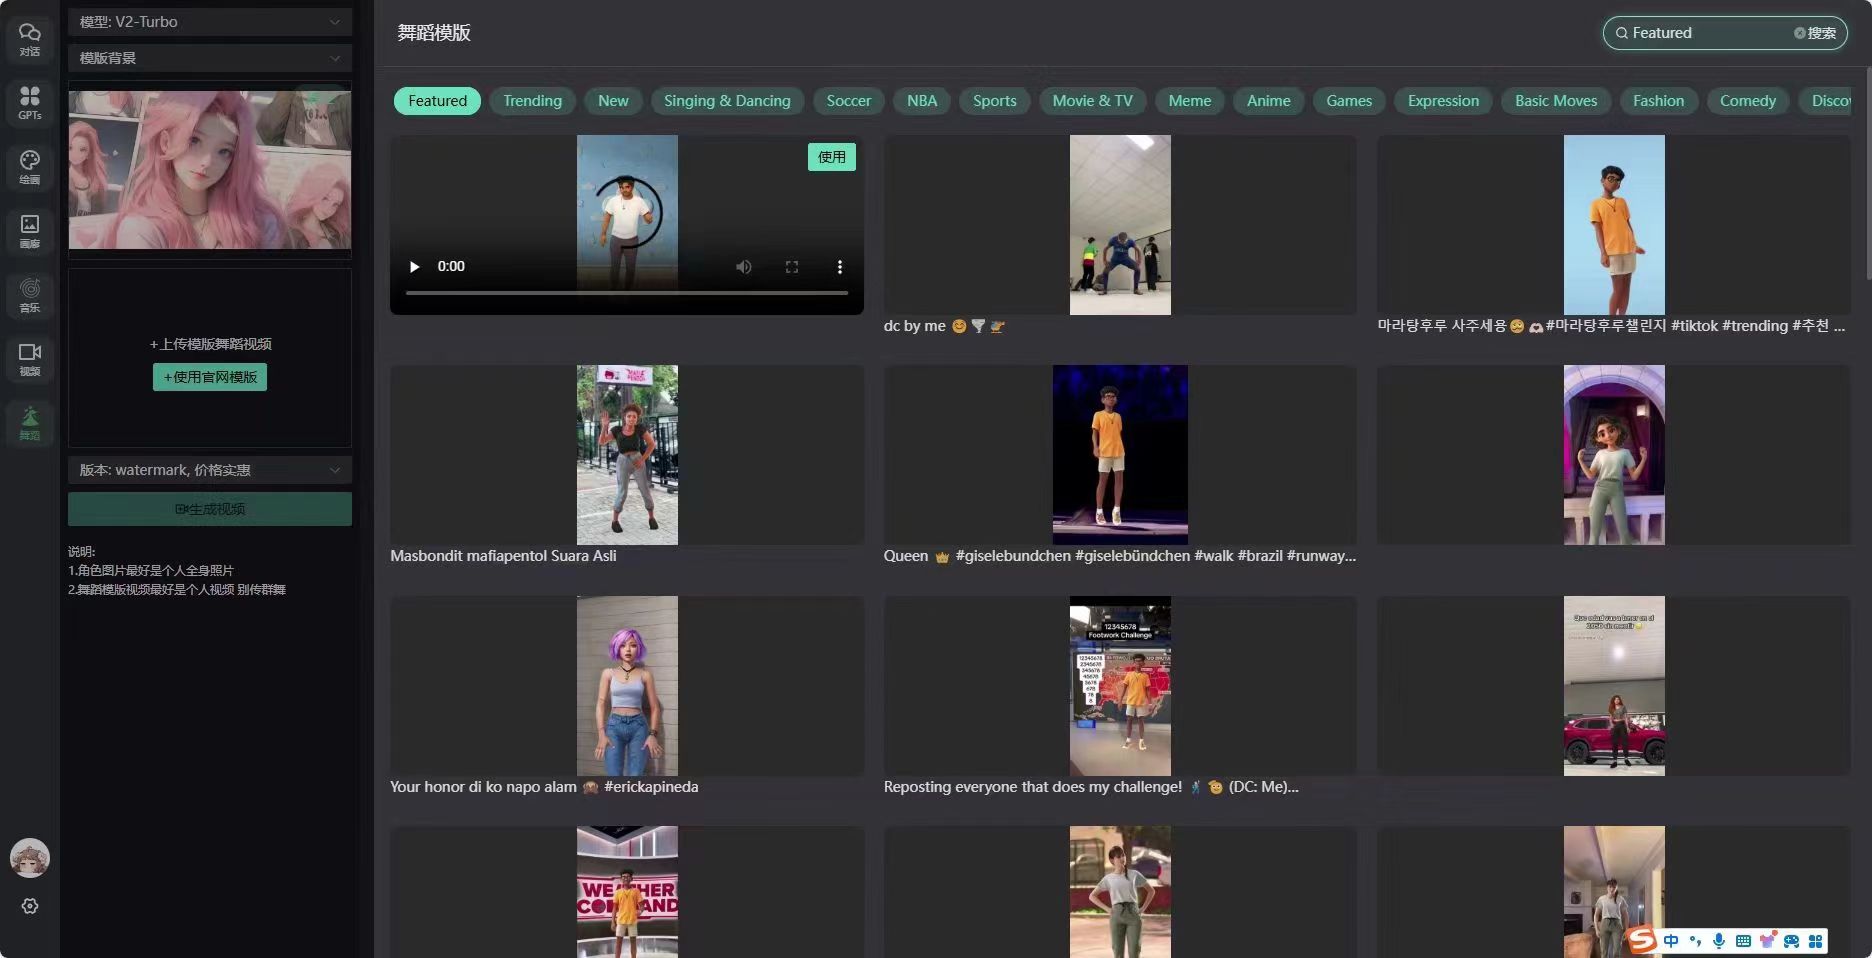The height and width of the screenshot is (958, 1872).
Task: Seek on the video progress bar
Action: (627, 293)
